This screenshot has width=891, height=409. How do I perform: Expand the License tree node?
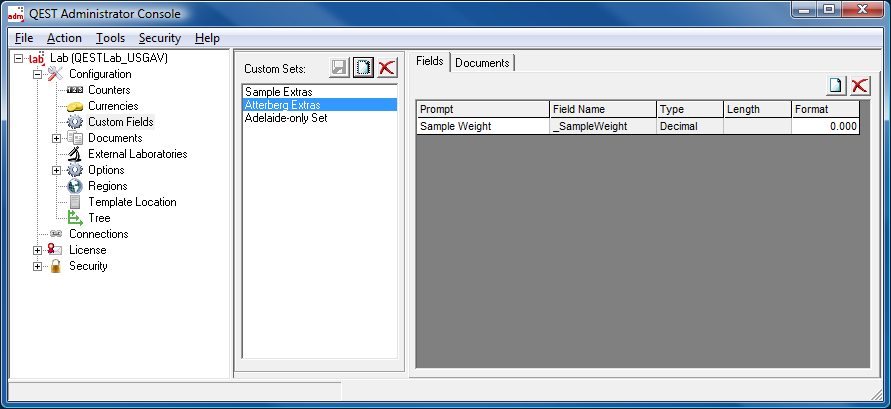38,250
